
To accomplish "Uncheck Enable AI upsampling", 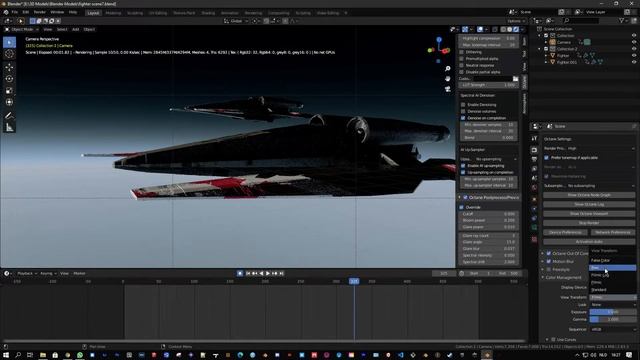I will (463, 166).
